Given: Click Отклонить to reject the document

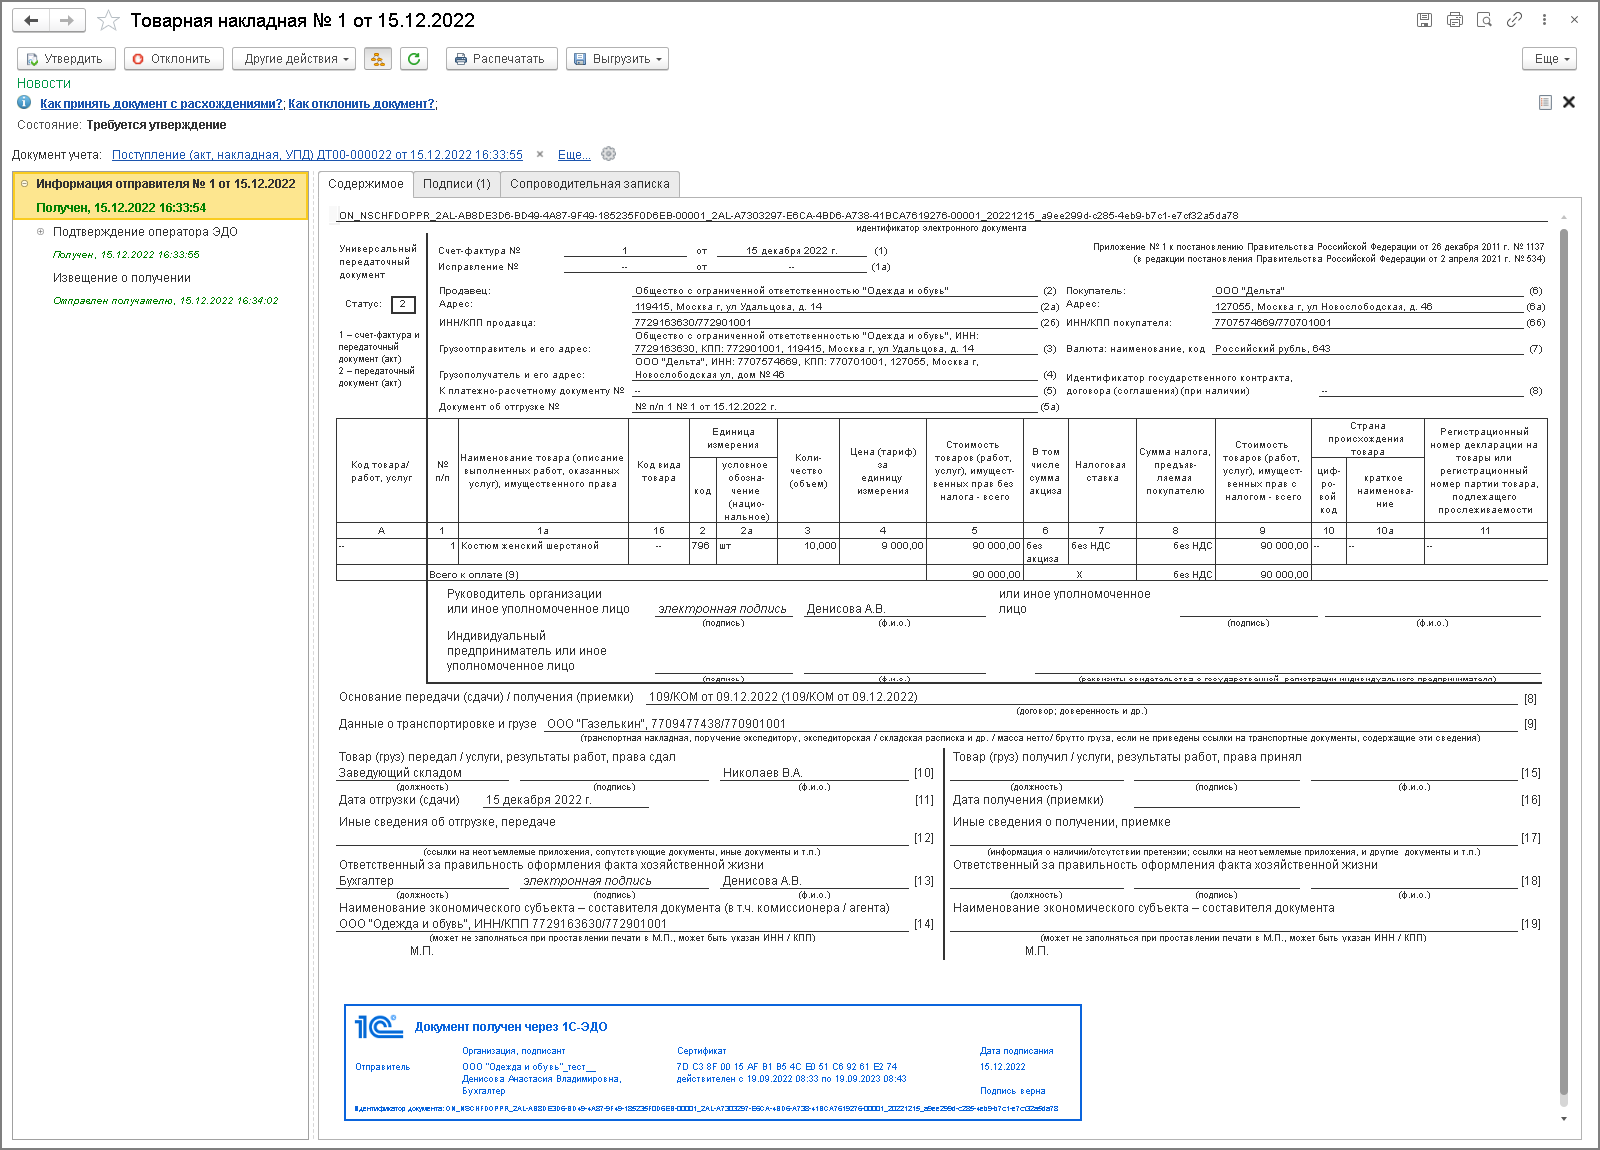Looking at the screenshot, I should click(x=174, y=59).
